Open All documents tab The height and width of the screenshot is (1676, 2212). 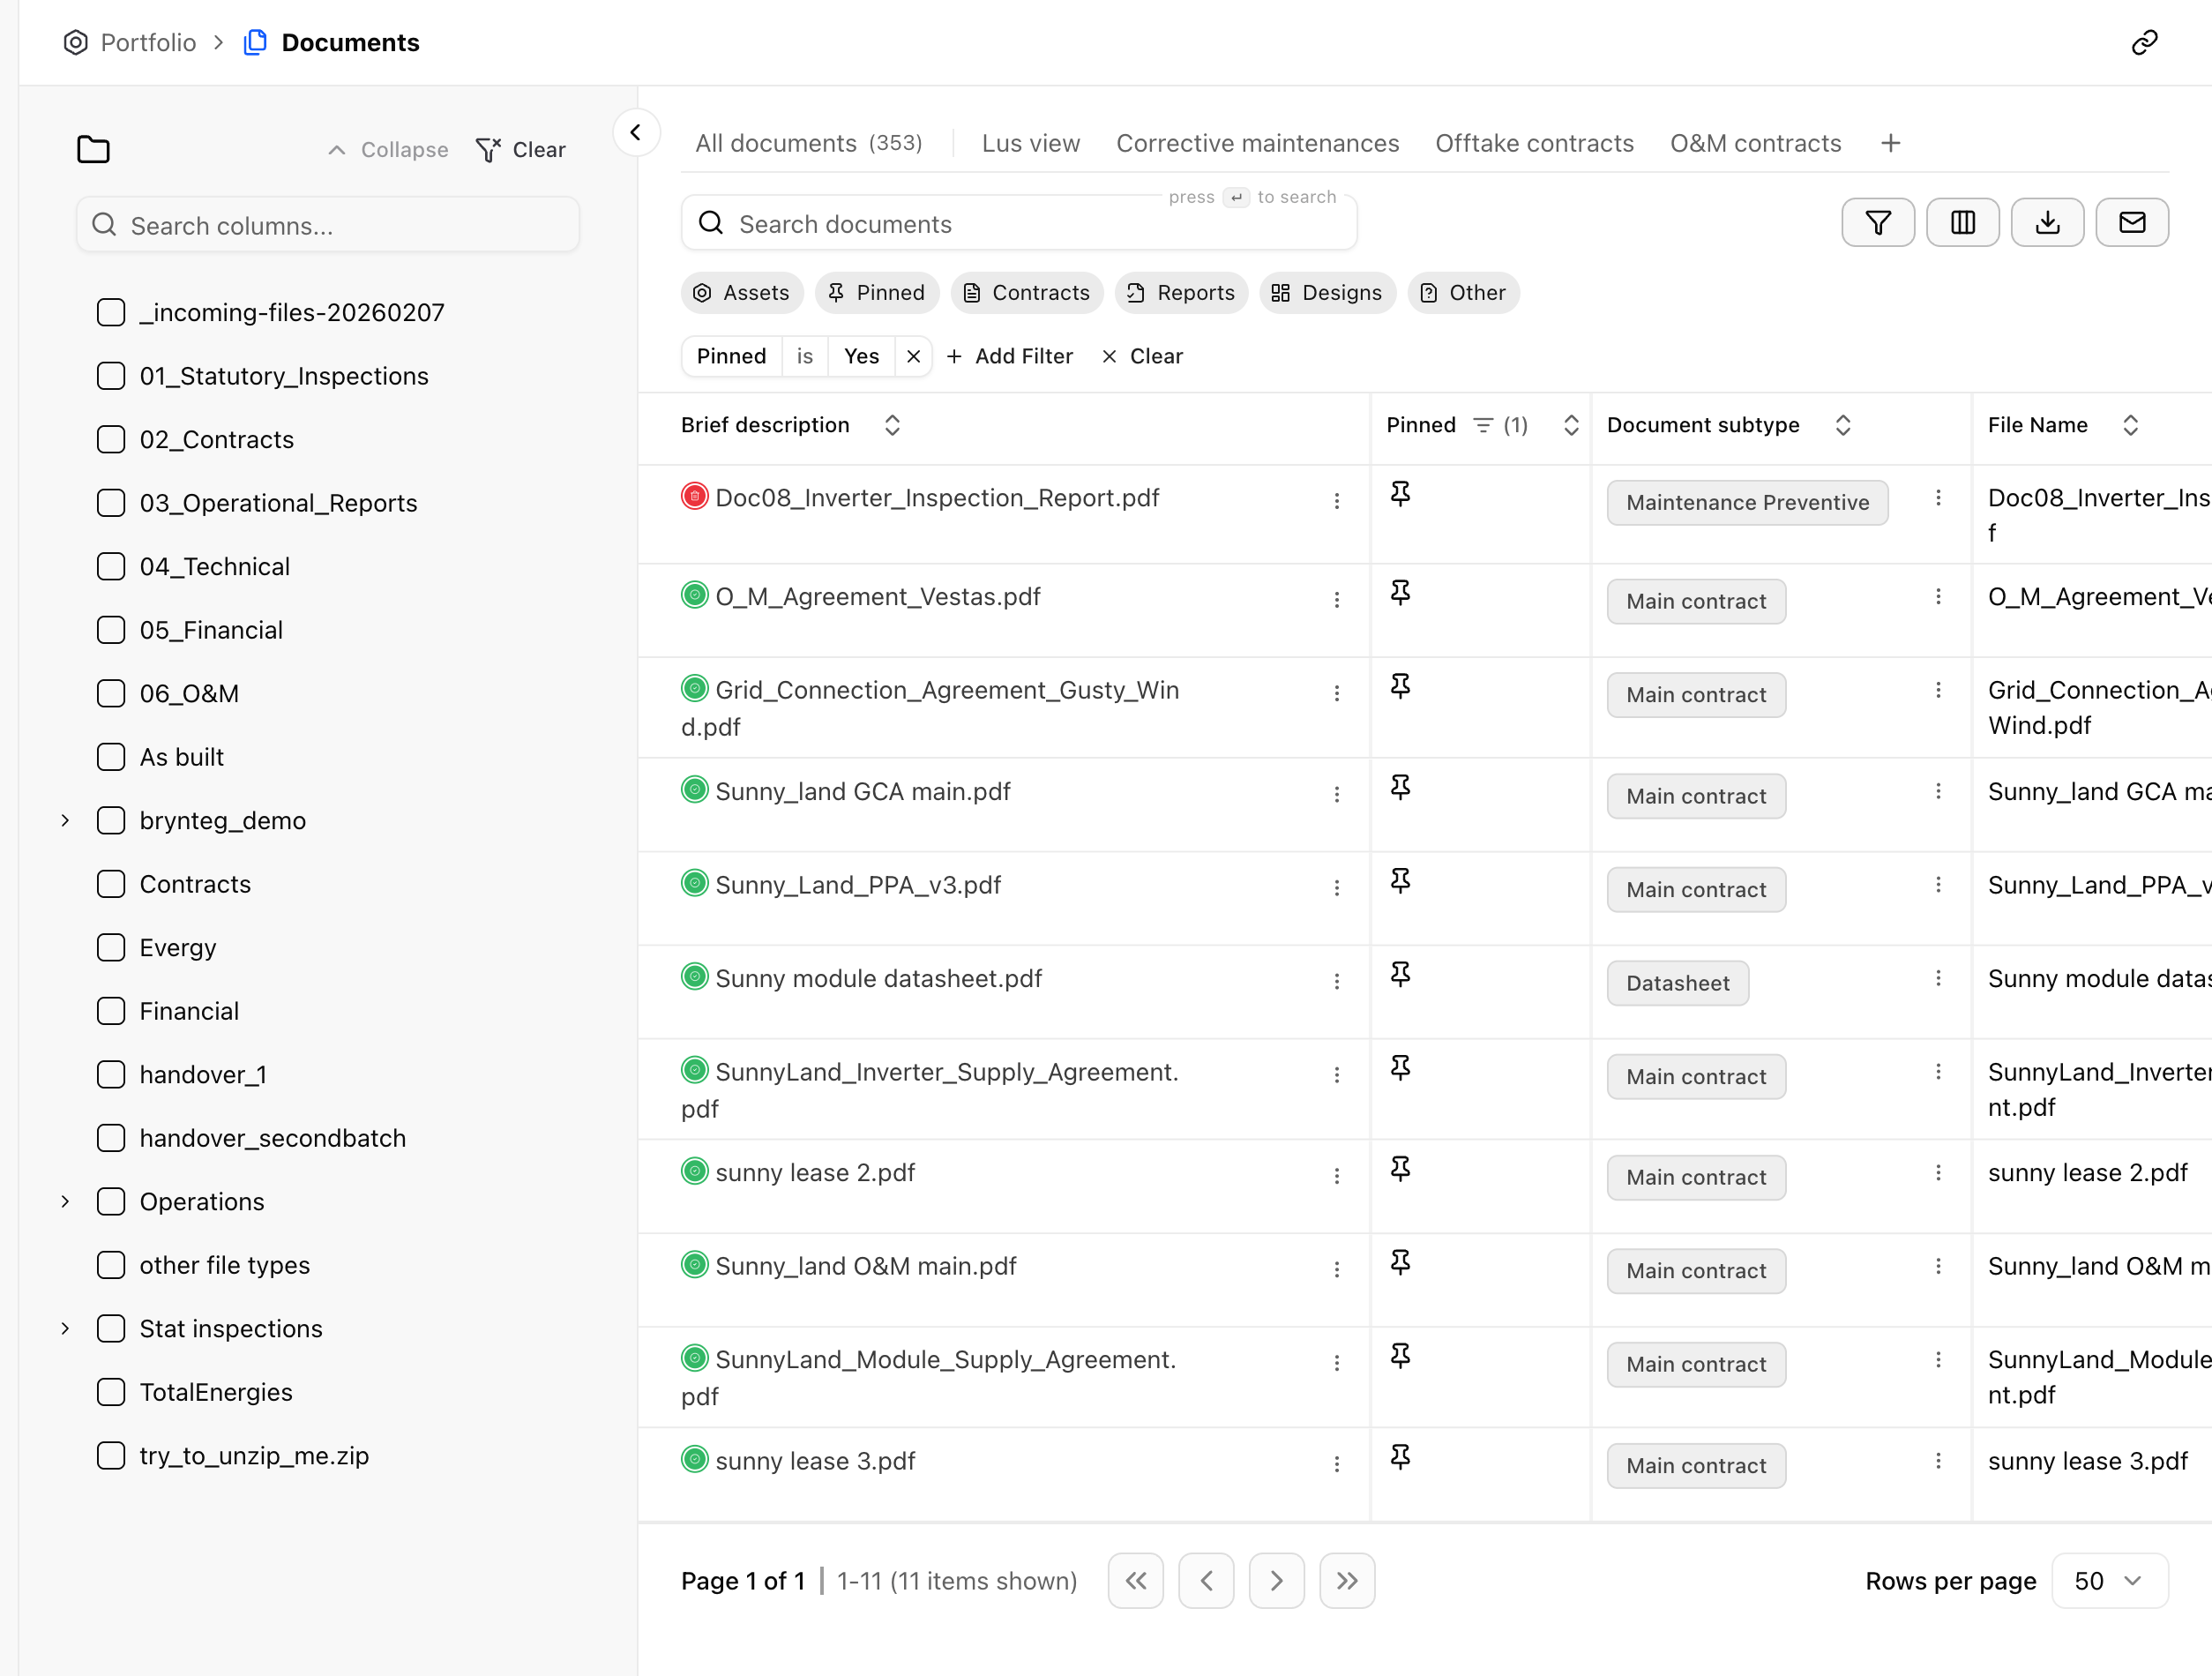(809, 143)
